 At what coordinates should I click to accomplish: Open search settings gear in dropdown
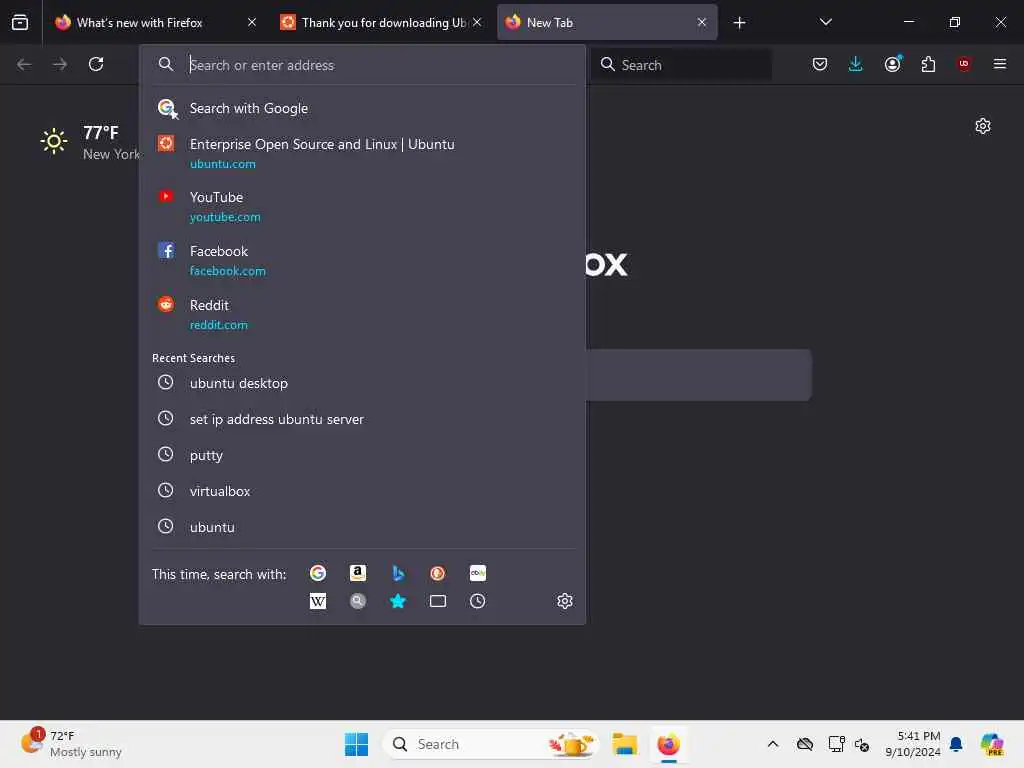pos(565,601)
